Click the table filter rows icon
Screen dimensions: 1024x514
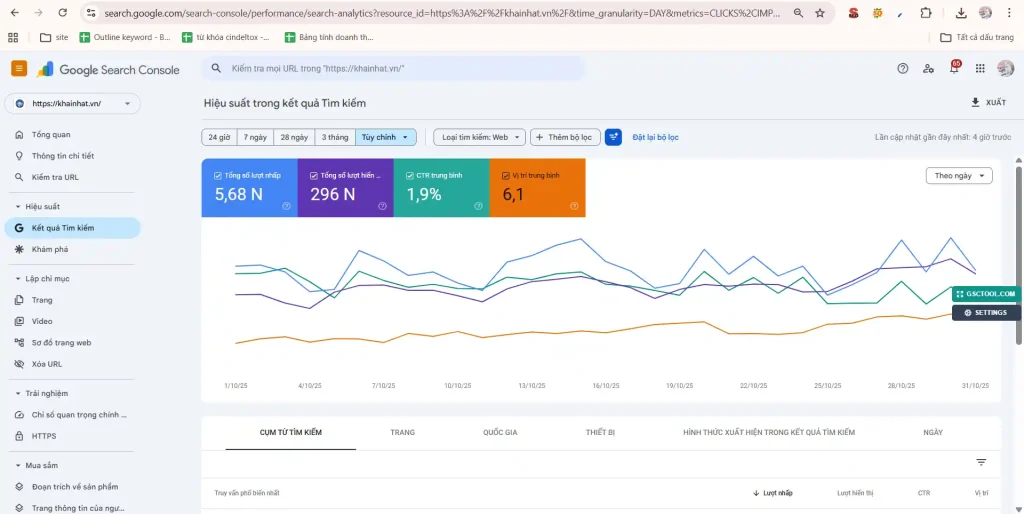[x=981, y=462]
